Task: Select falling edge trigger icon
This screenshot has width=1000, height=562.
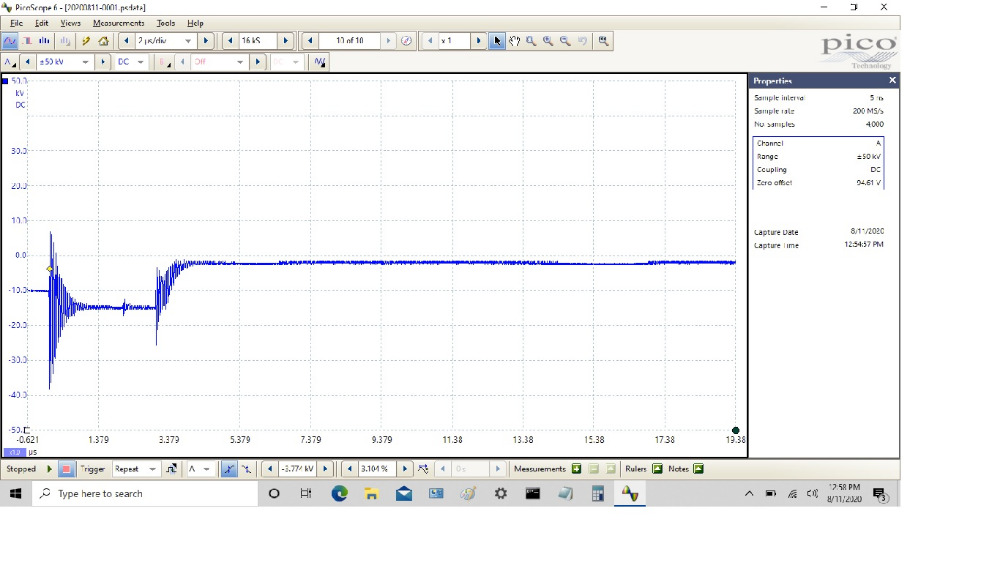Action: 246,469
